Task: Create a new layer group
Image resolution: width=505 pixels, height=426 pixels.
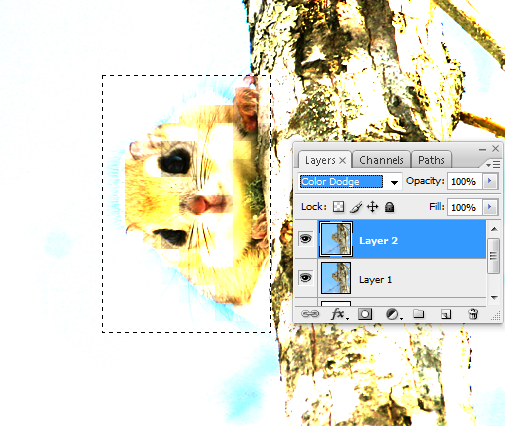Action: pos(419,314)
